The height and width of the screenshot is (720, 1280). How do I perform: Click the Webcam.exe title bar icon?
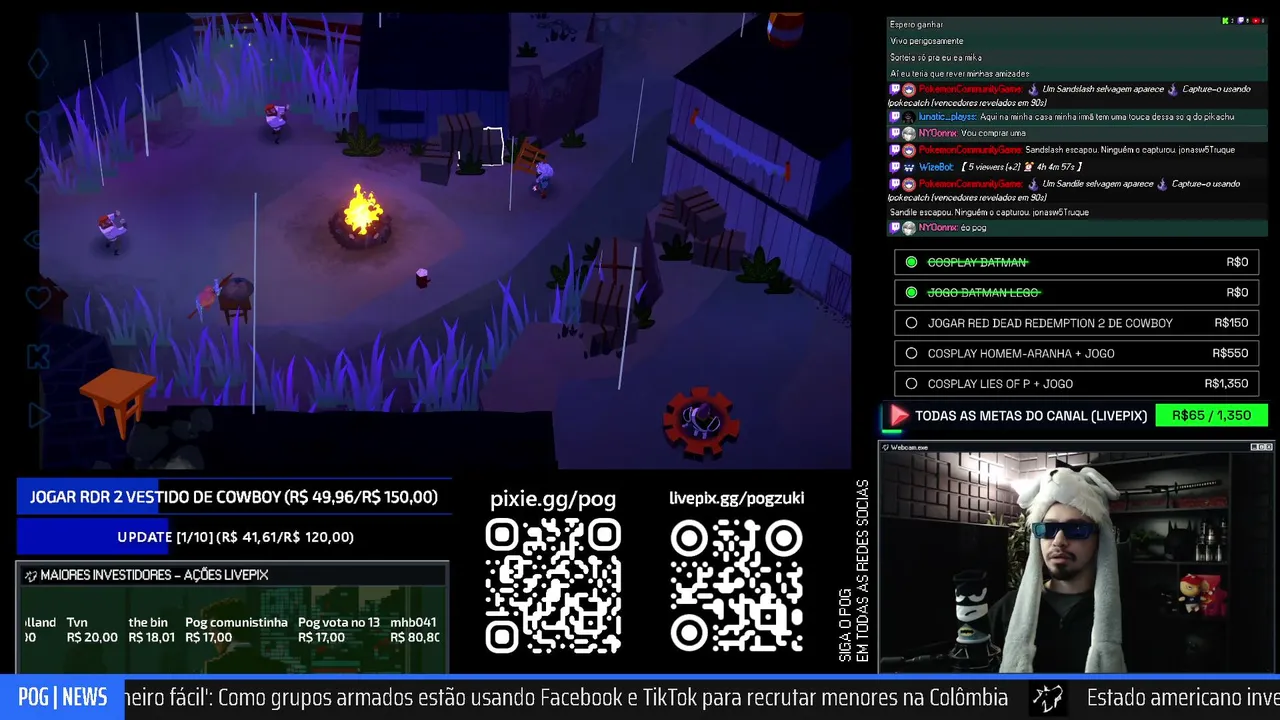point(885,447)
